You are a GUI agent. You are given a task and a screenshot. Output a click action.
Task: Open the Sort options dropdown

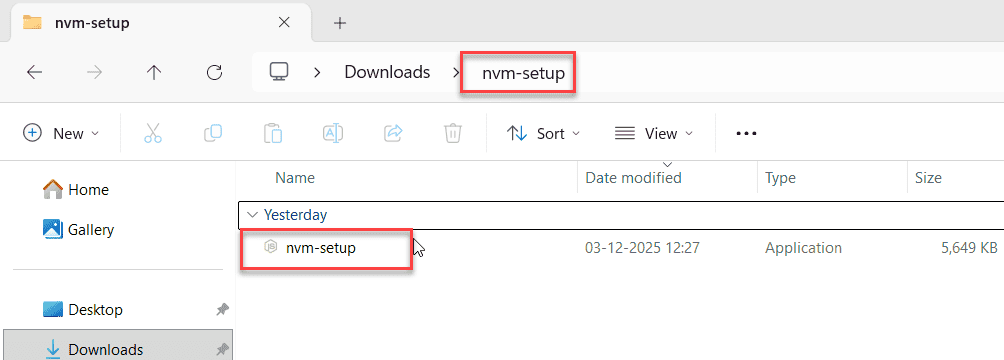(x=543, y=133)
